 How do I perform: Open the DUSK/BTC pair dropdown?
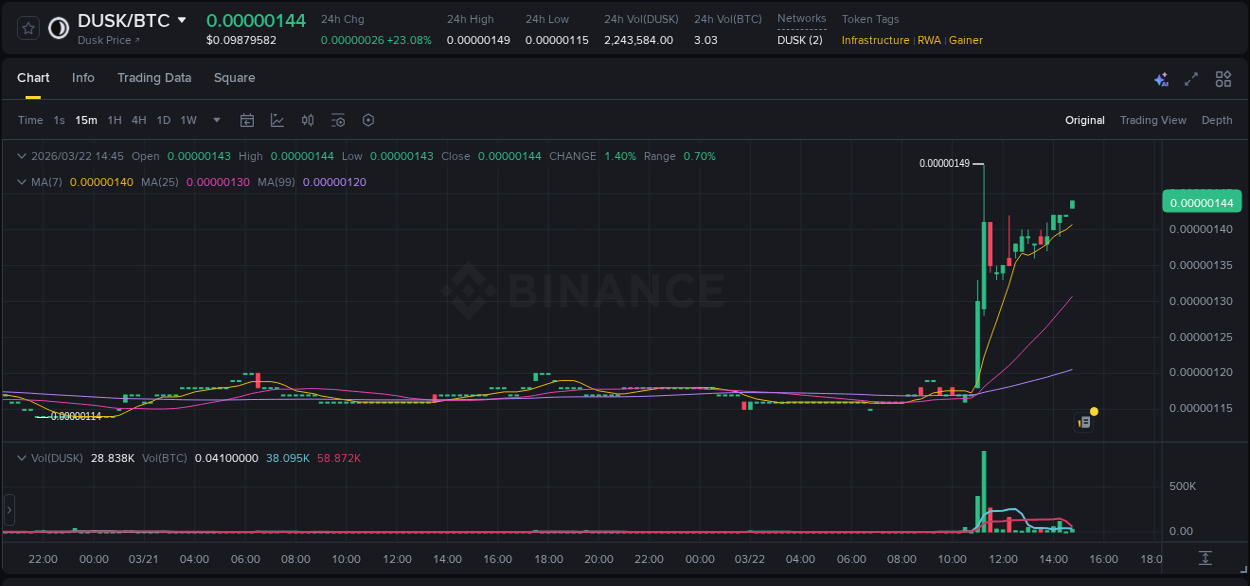click(181, 19)
